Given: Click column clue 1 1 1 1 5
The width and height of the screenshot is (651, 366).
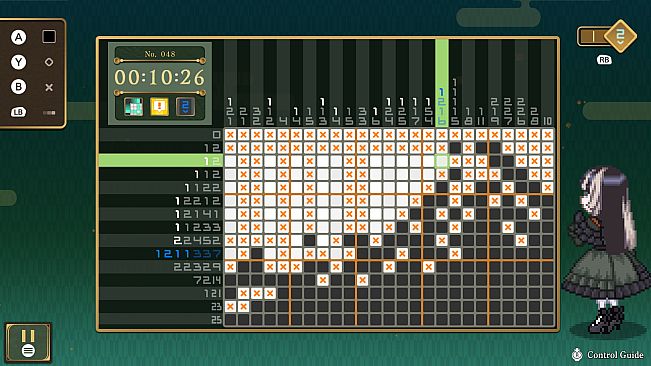Looking at the screenshot, I should 455,102.
